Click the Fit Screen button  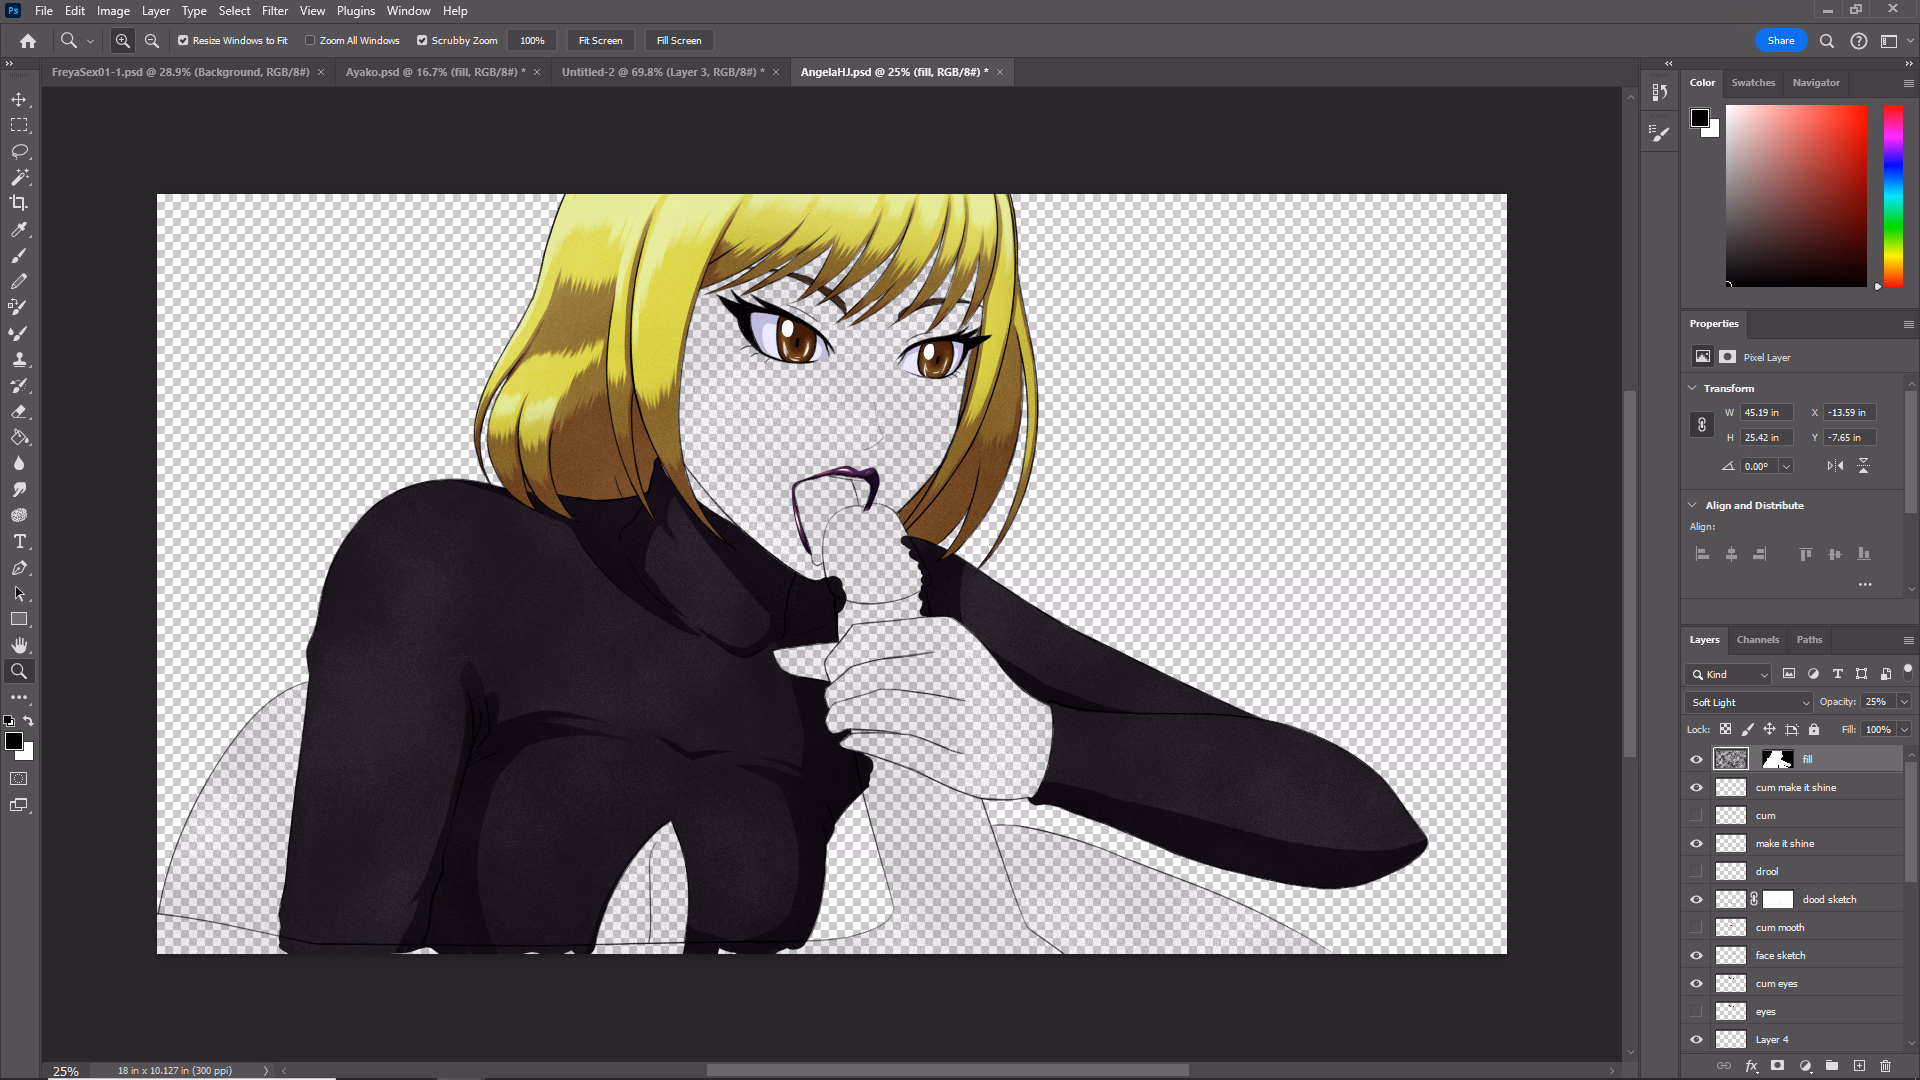[600, 41]
